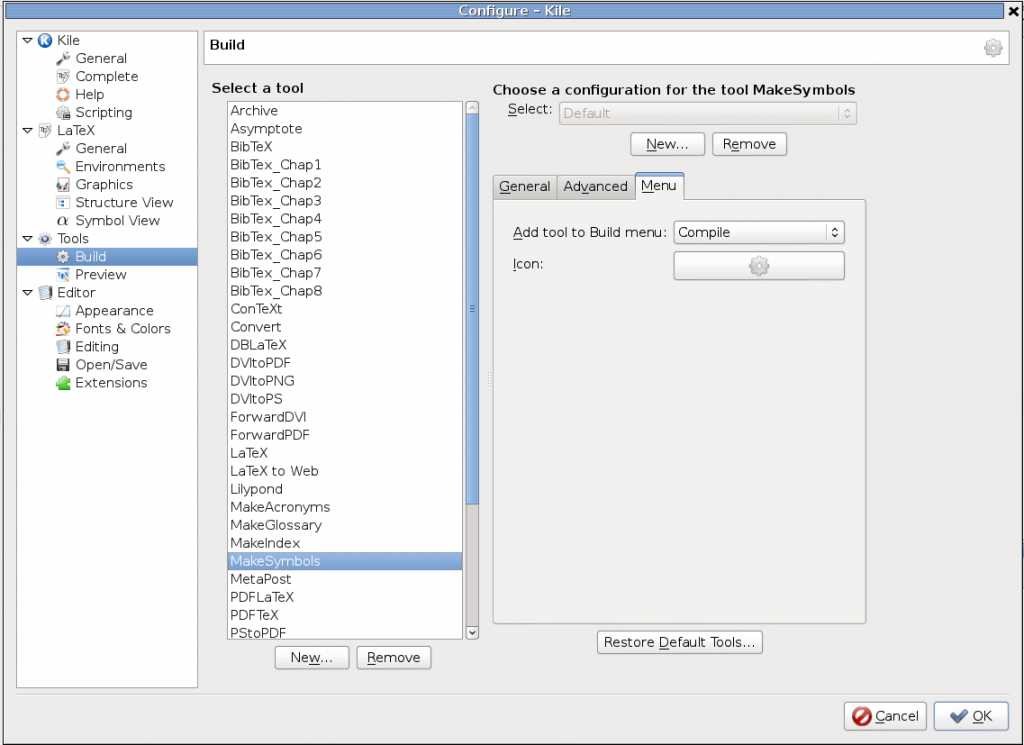Select PDFLaTeX tool
Screen dimensions: 1024x745
tap(345, 597)
